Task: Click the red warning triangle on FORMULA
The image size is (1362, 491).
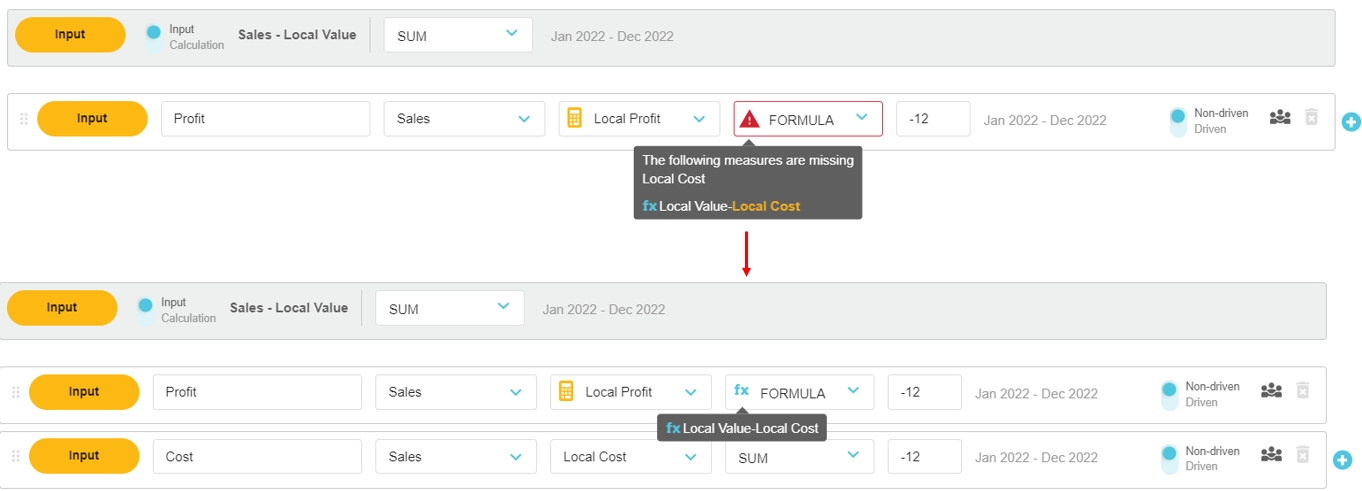Action: [x=749, y=119]
